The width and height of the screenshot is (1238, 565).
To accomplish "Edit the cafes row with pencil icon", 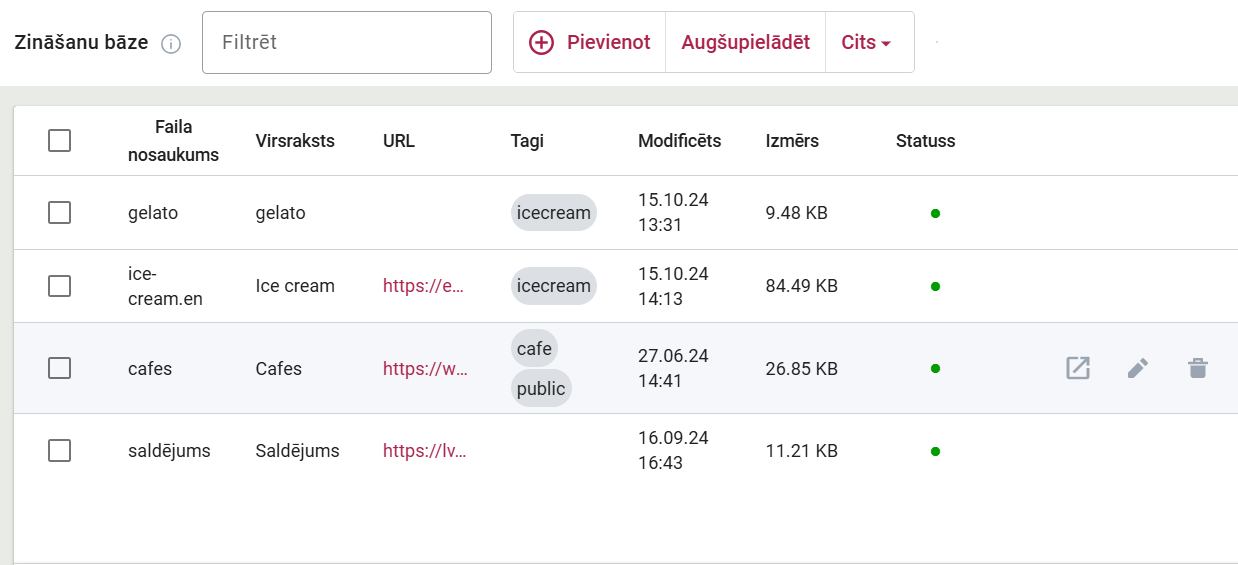I will 1137,368.
